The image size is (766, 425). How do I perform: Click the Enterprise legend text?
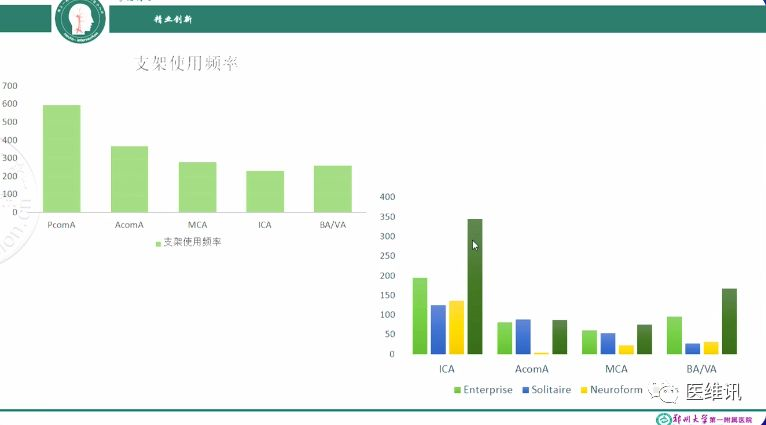point(488,390)
